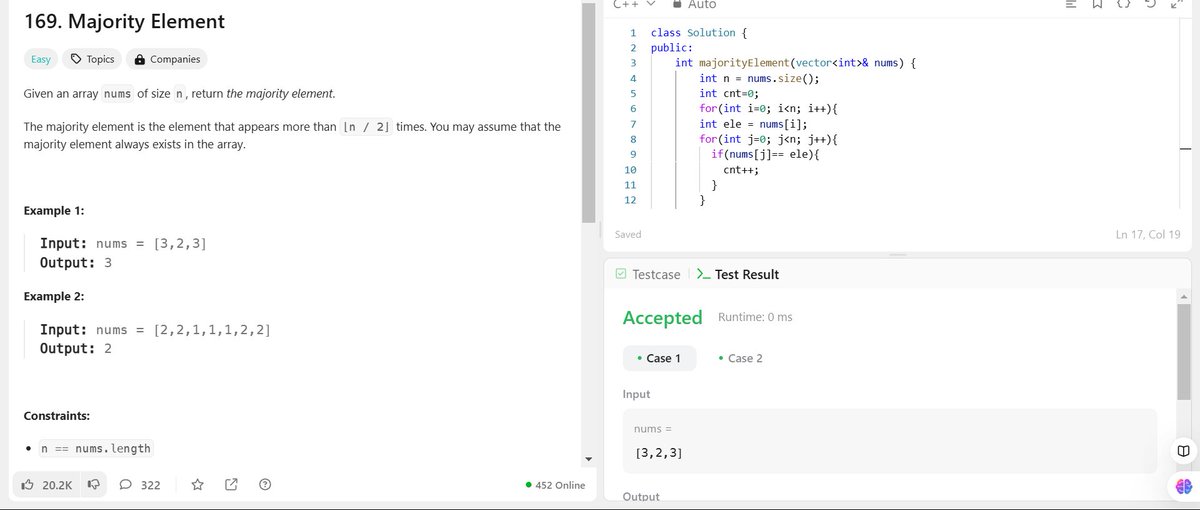The image size is (1200, 510).
Task: Click the Auto mode label
Action: [x=702, y=5]
